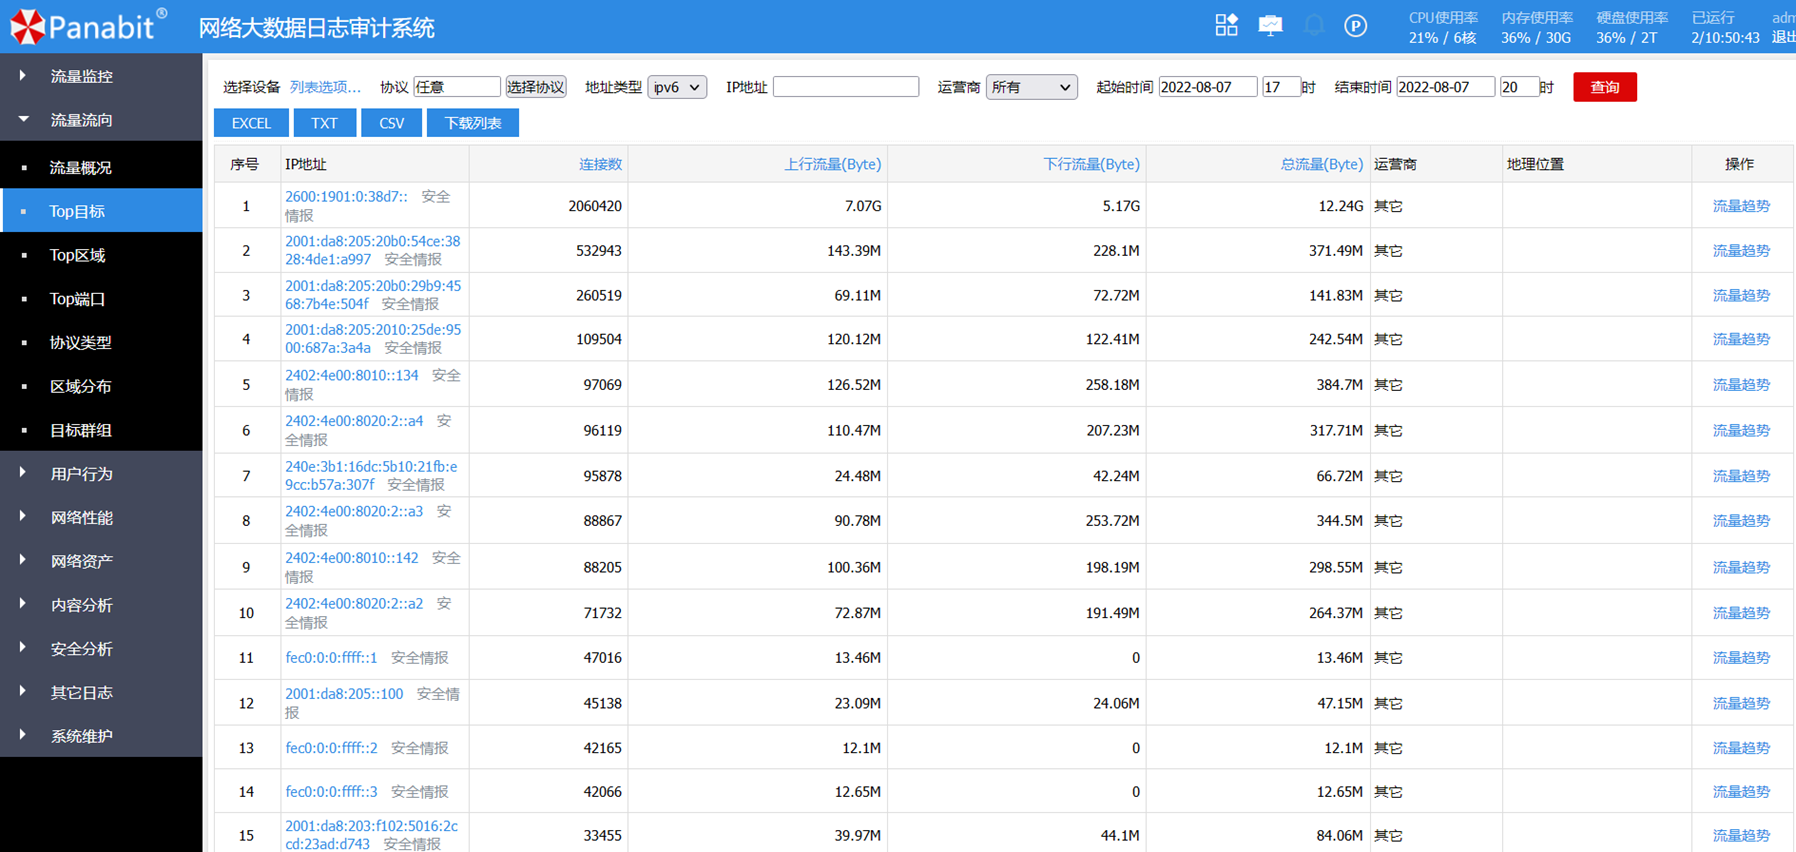This screenshot has height=852, width=1796.
Task: Expand the 流量监控 sidebar section
Action: tap(101, 76)
